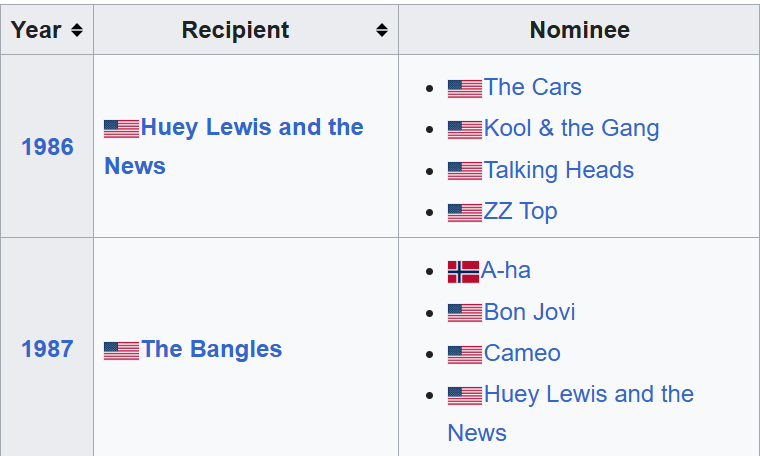Viewport: 760px width, 456px height.
Task: Sort the table by Year column arrows
Action: coord(77,30)
